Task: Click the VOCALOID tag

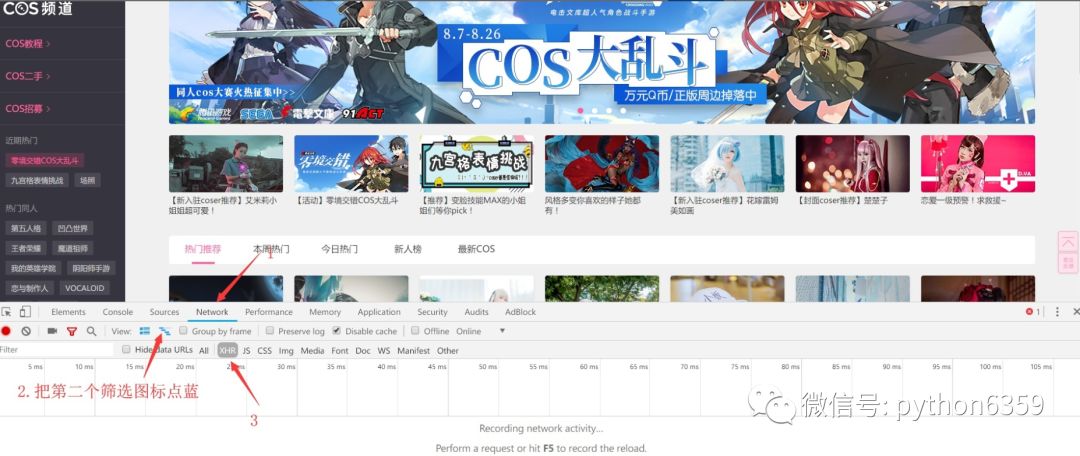Action: pos(85,288)
